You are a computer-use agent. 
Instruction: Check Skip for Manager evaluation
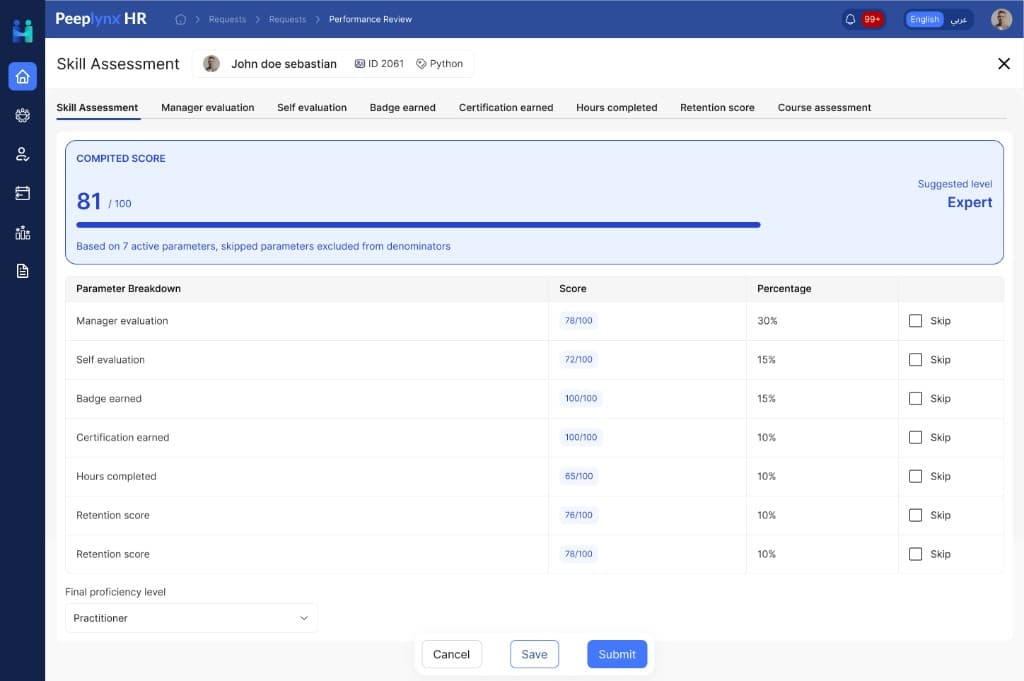tap(916, 321)
